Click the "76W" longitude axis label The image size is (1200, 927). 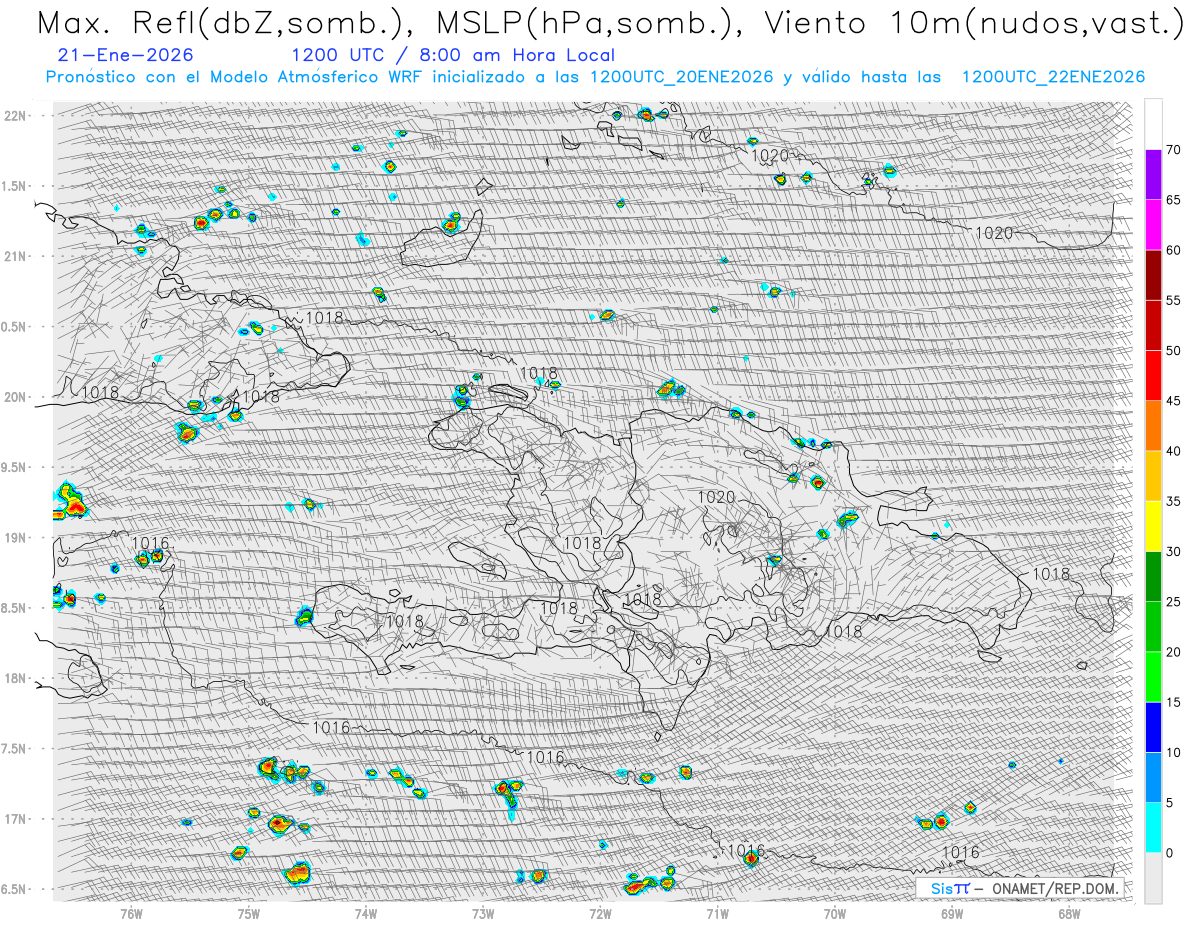131,913
